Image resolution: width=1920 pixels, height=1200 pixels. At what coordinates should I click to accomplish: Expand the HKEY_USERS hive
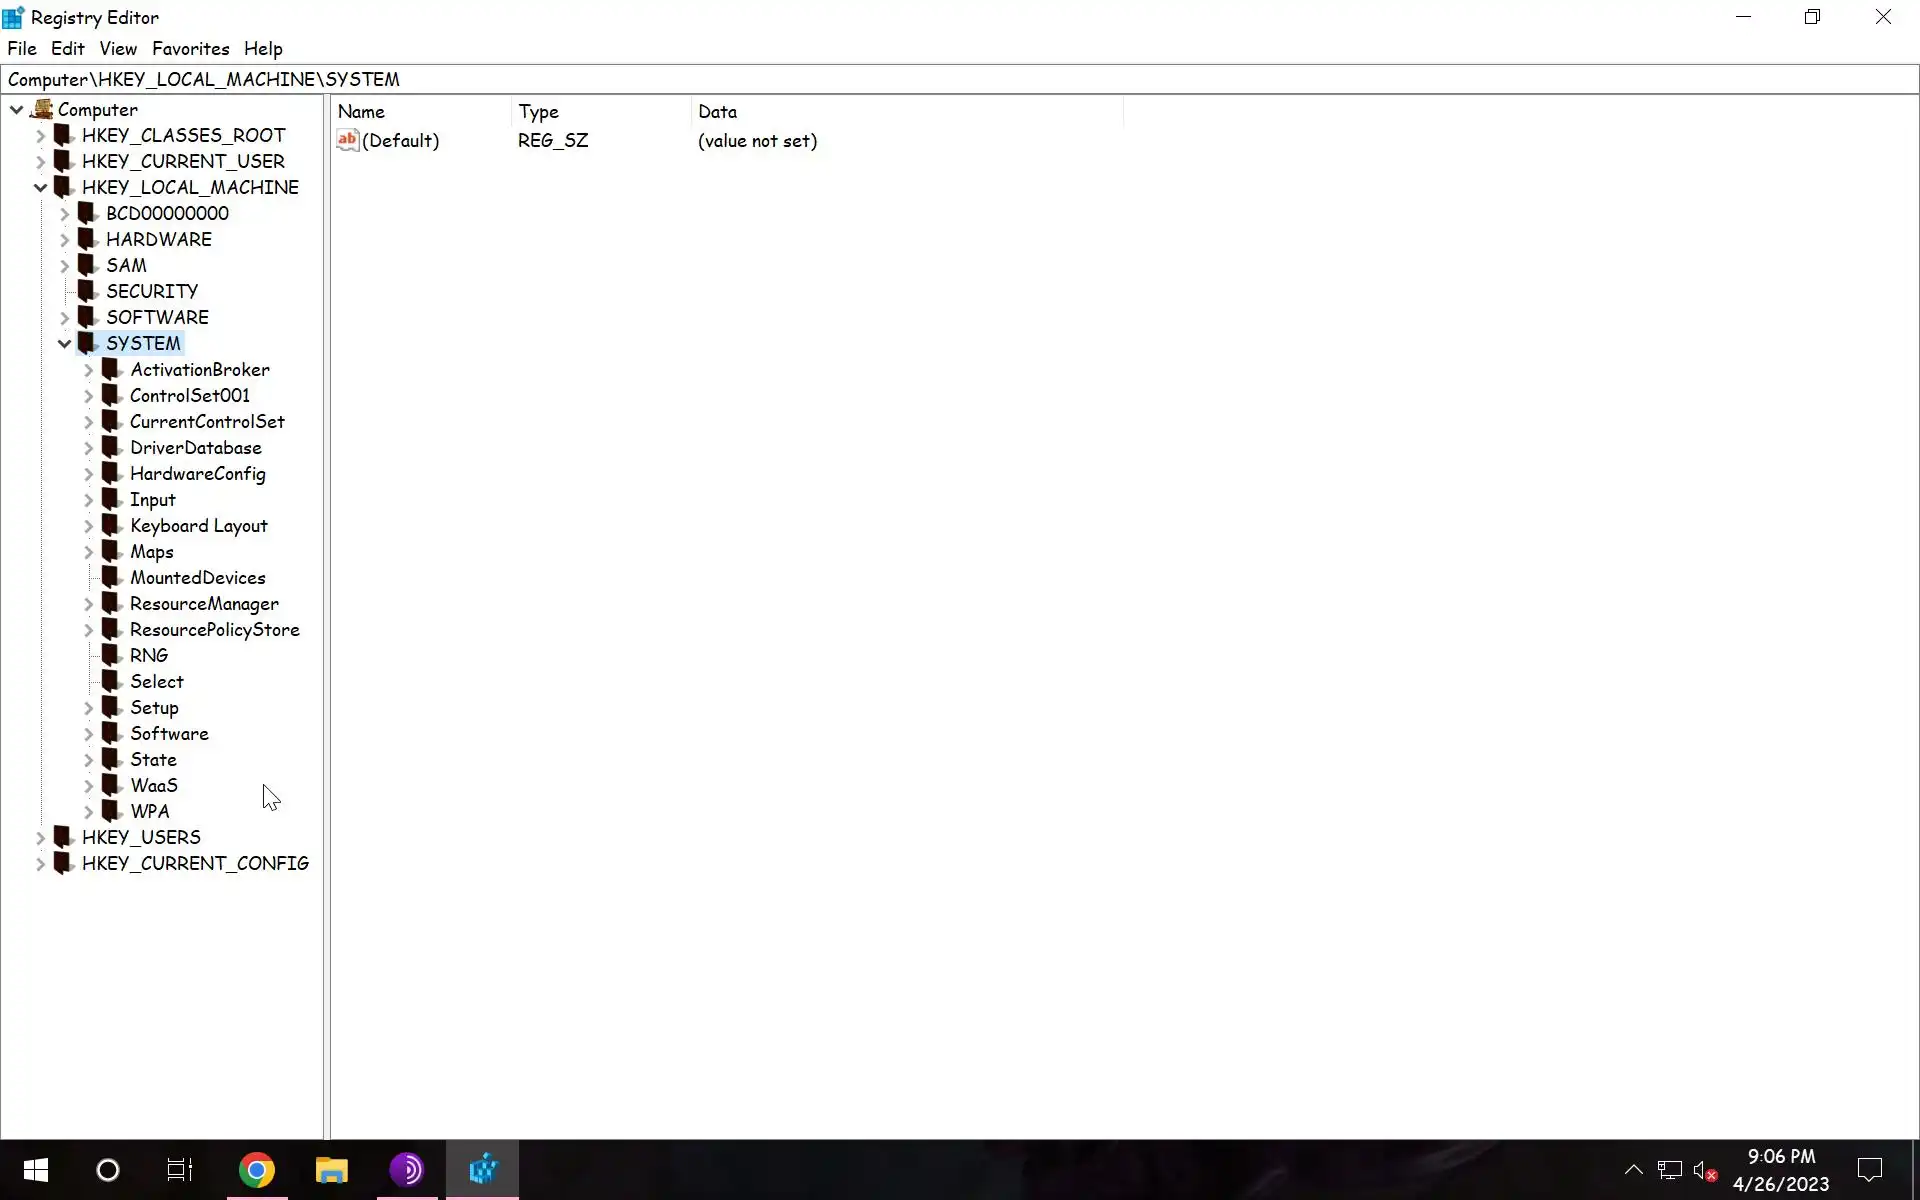(x=40, y=837)
